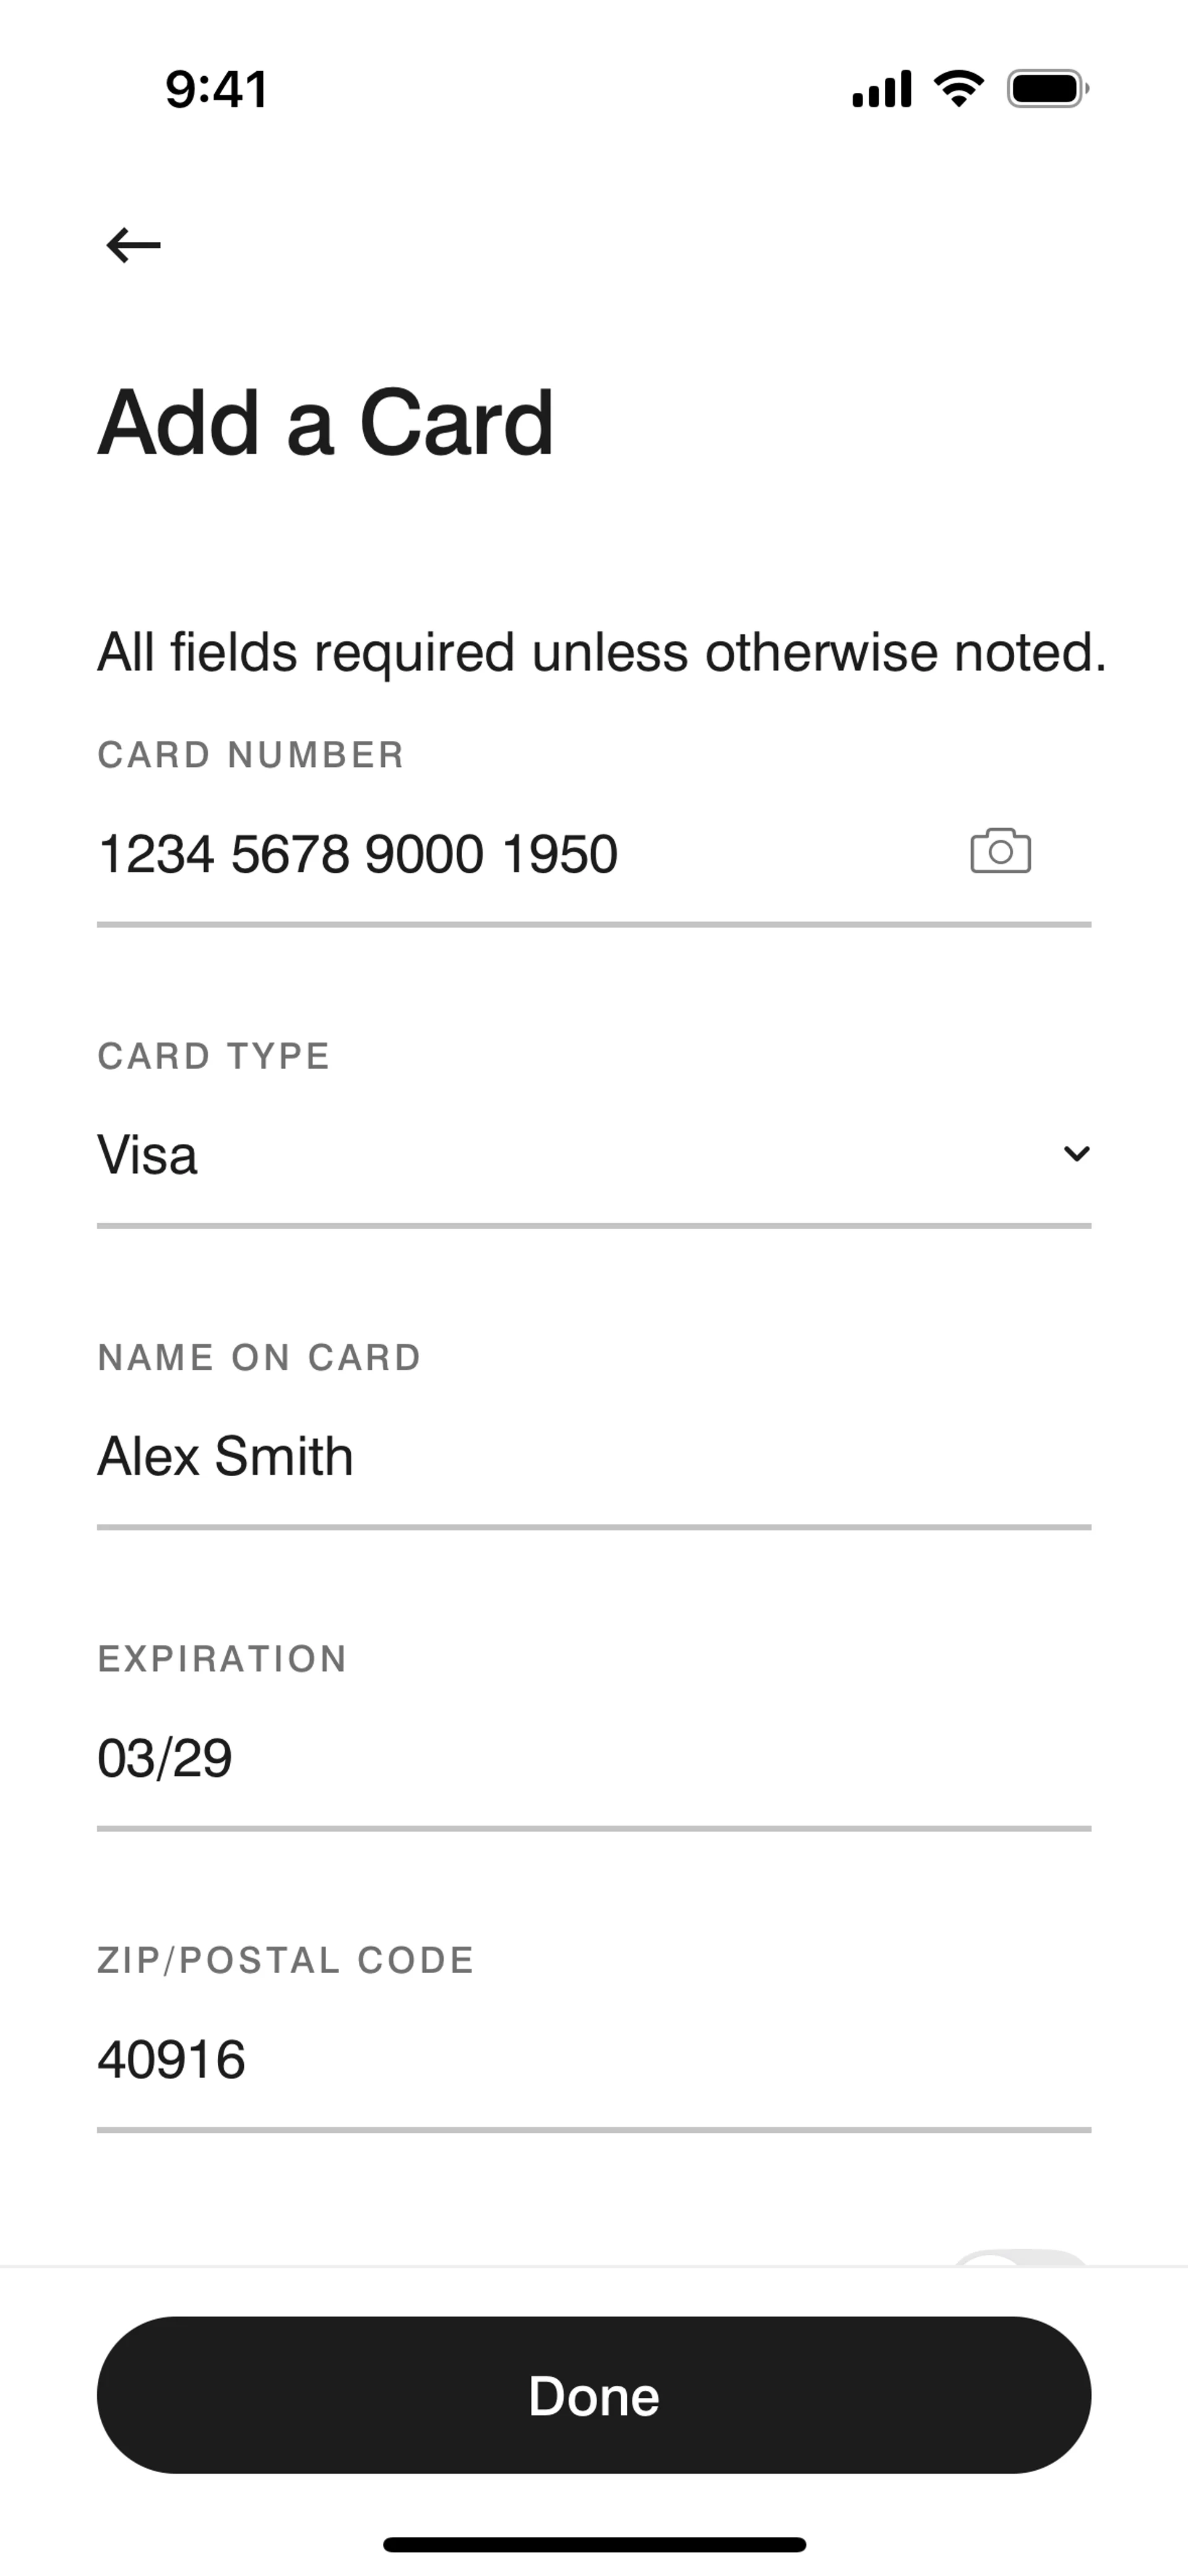The width and height of the screenshot is (1188, 2576).
Task: Tap the NAME ON CARD label
Action: (x=259, y=1357)
